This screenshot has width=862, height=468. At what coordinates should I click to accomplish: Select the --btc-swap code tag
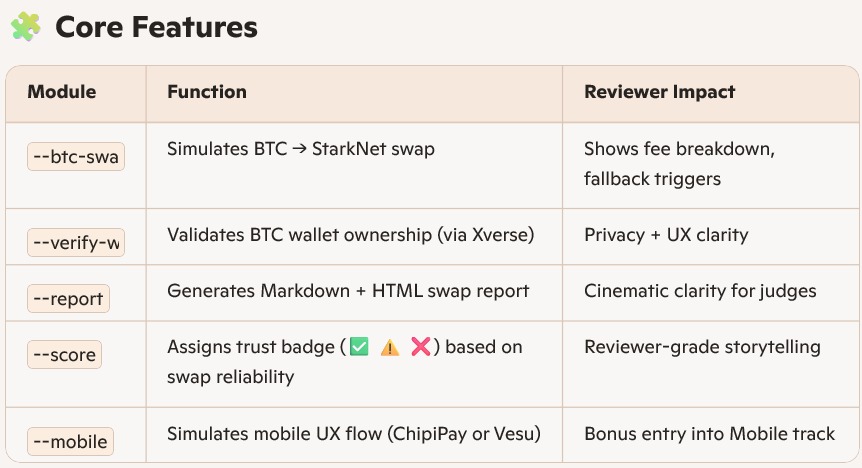(75, 157)
